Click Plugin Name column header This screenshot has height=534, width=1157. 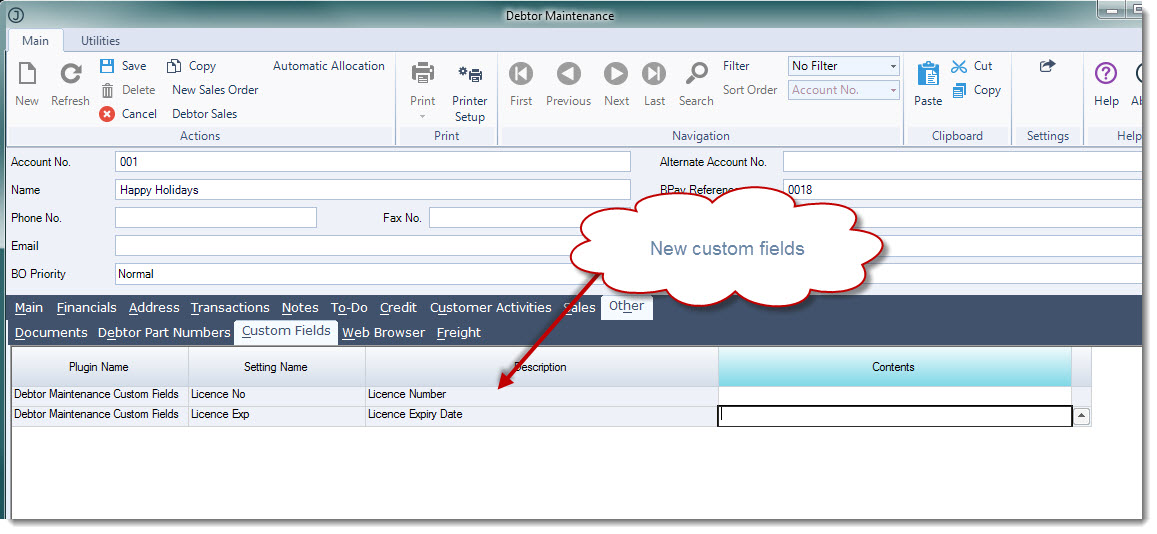(x=99, y=367)
